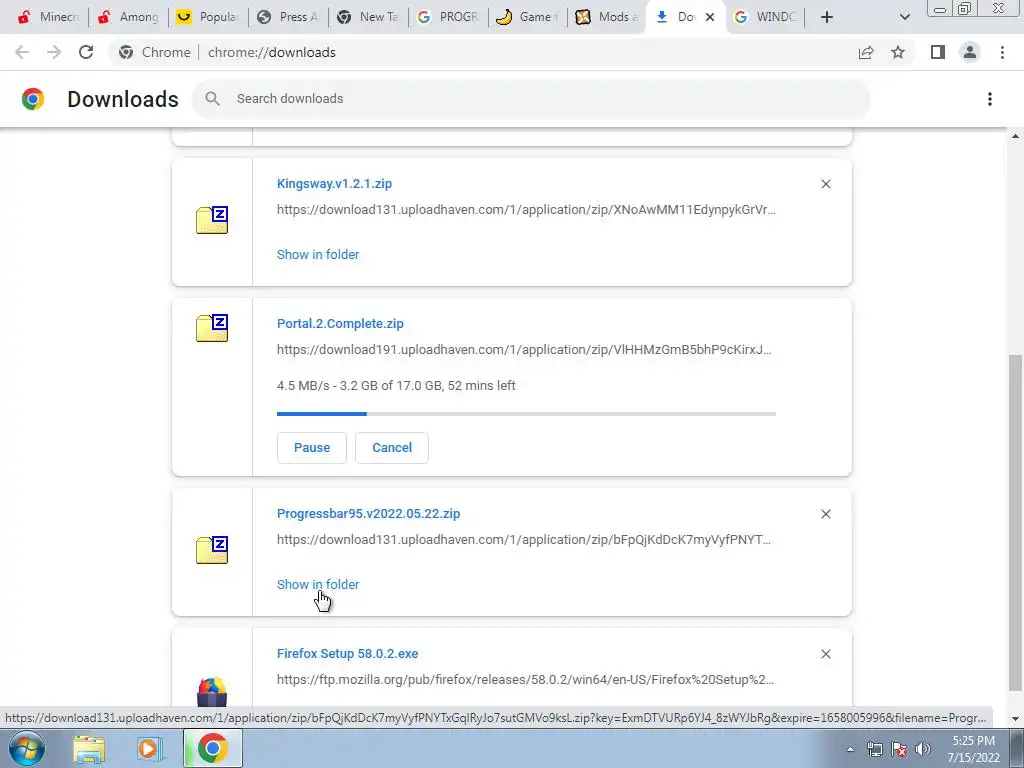Click the Chrome taskbar button

(x=212, y=748)
